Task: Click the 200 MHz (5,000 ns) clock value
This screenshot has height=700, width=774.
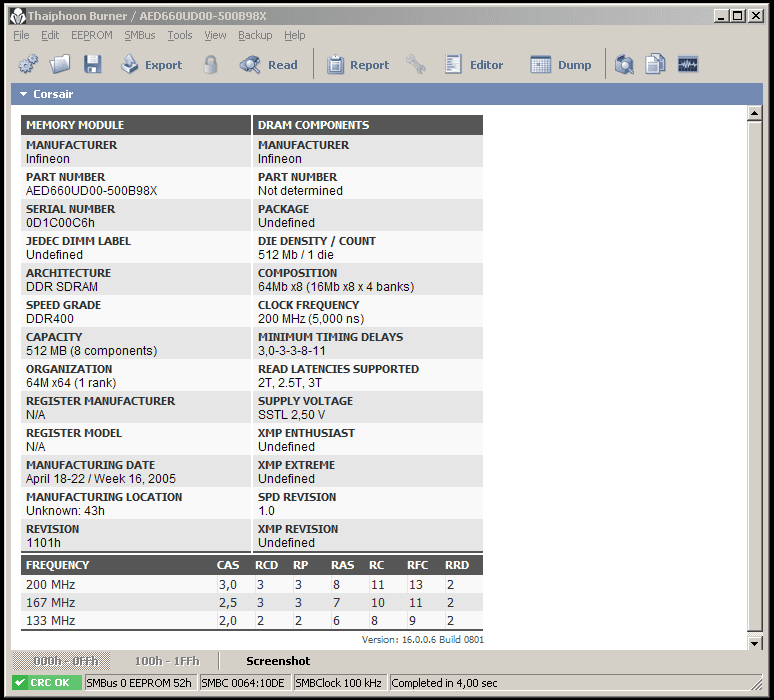Action: click(311, 319)
